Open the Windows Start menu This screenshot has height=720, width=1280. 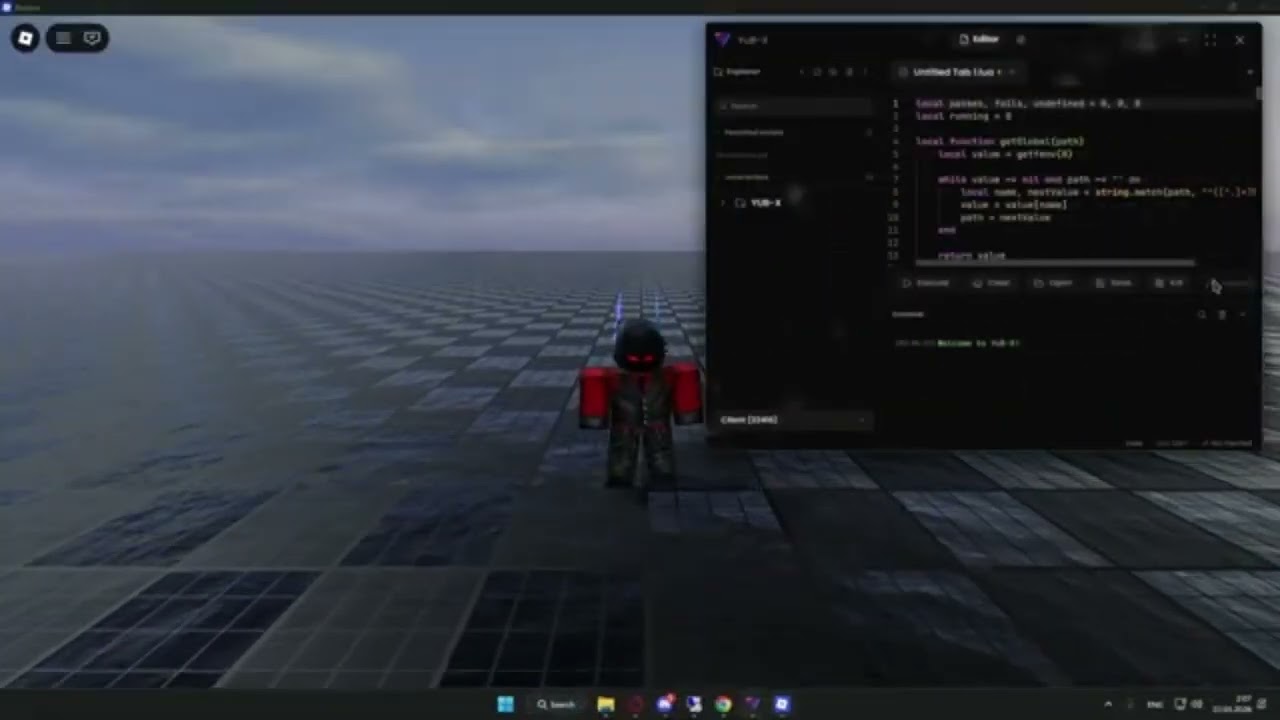tap(505, 704)
